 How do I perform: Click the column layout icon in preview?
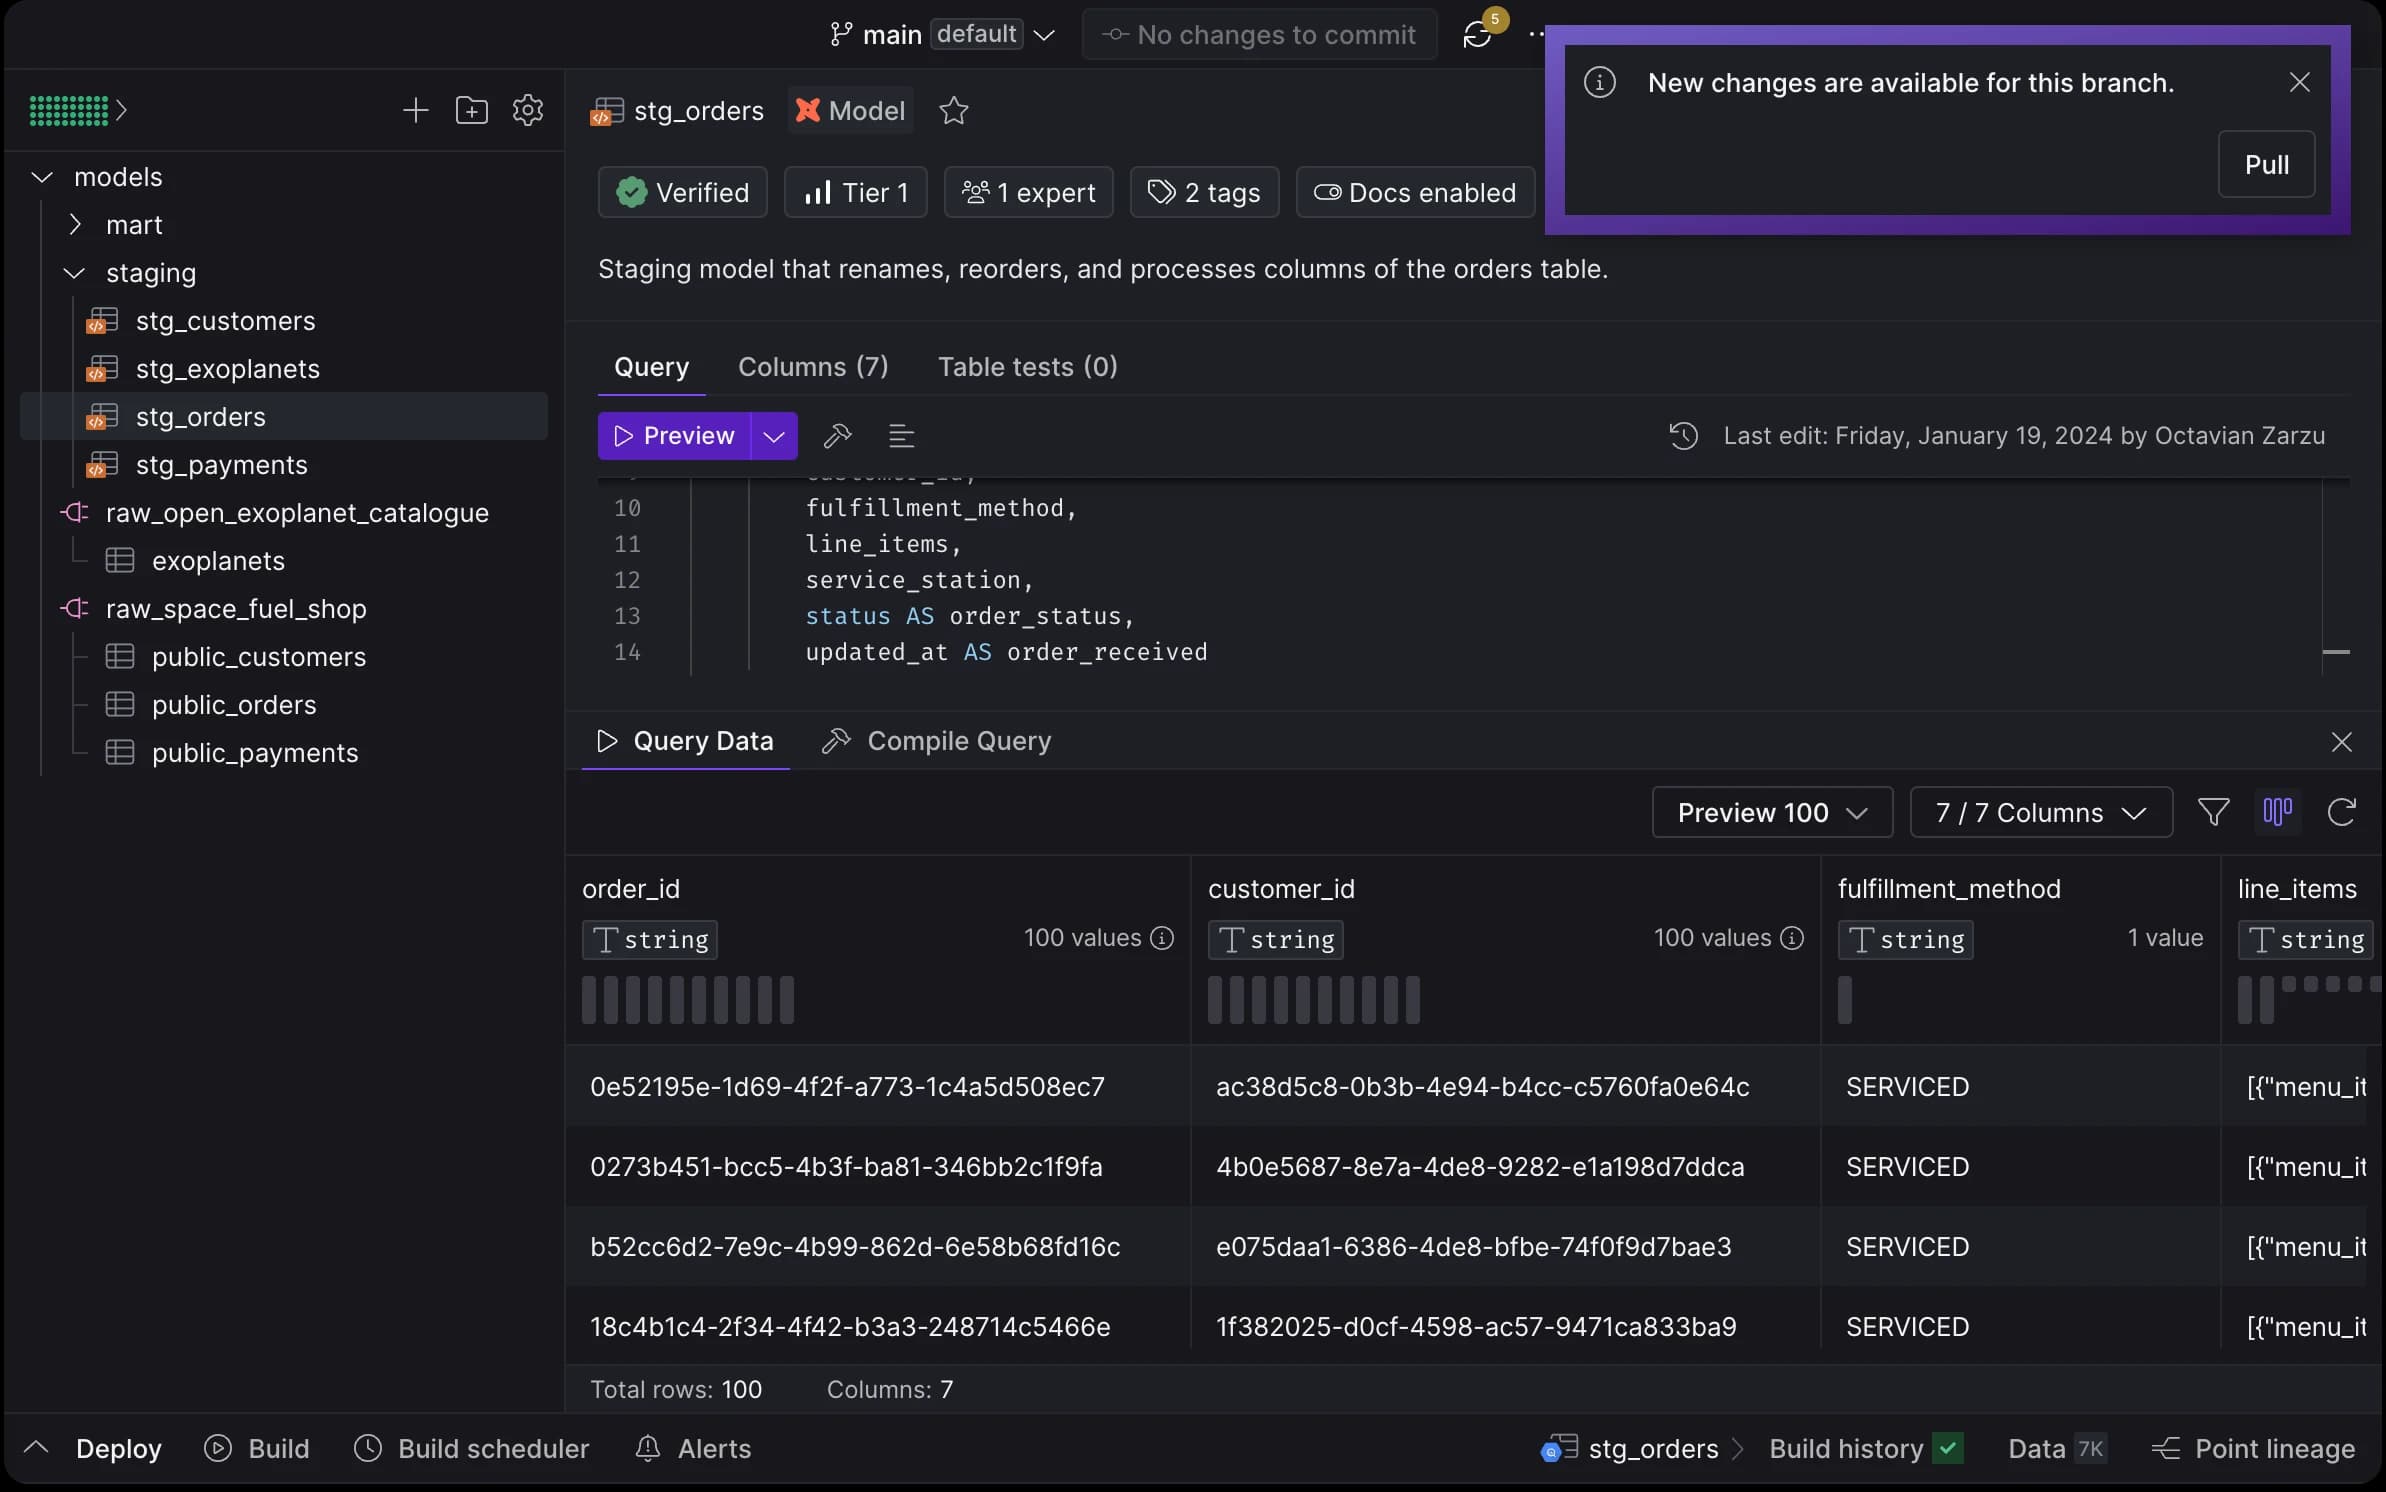pyautogui.click(x=2276, y=811)
